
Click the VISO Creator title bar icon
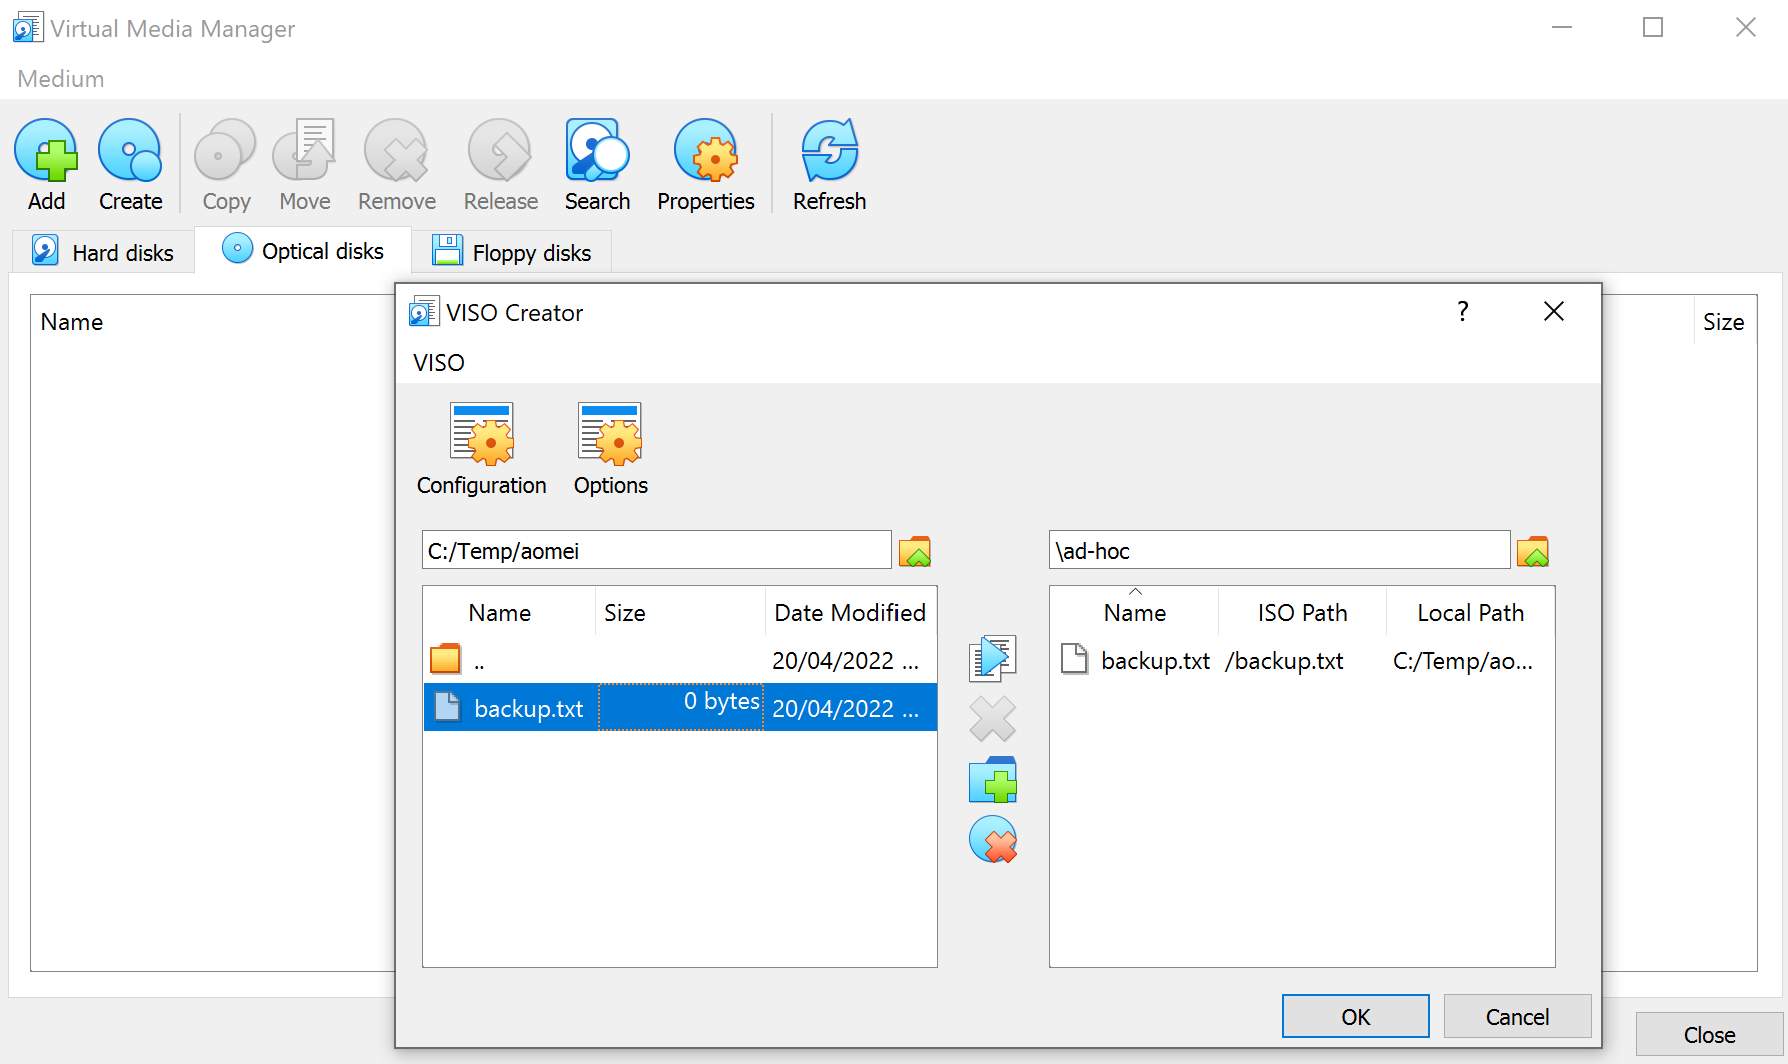(424, 312)
